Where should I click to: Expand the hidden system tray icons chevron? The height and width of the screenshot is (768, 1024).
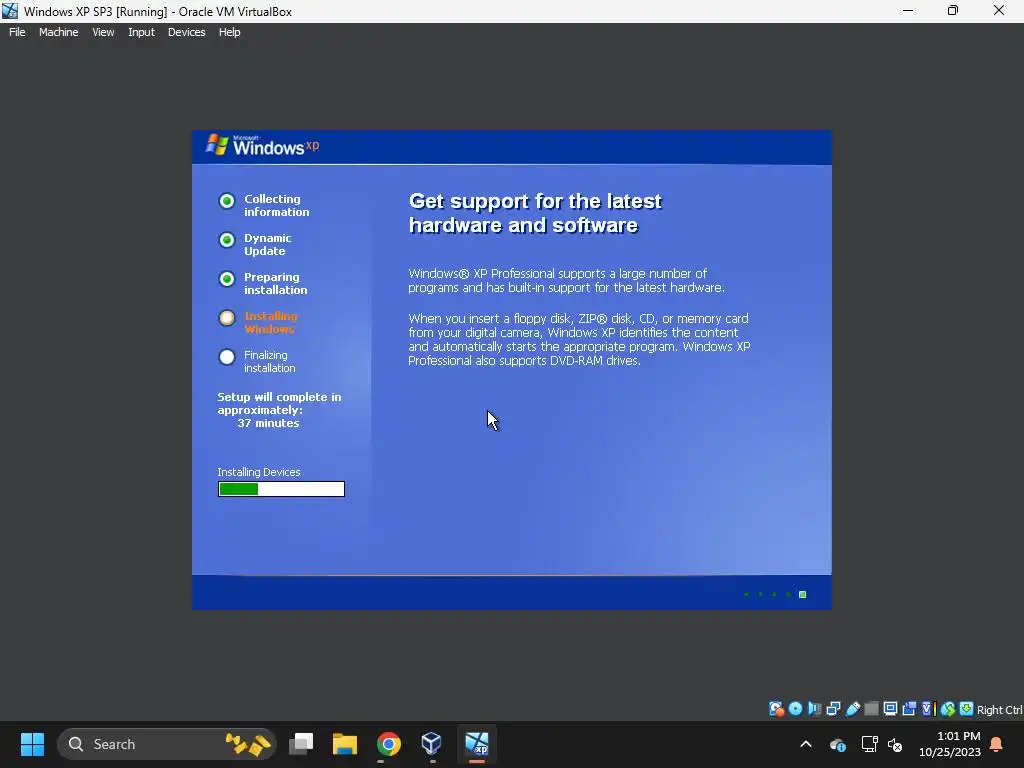tap(806, 744)
